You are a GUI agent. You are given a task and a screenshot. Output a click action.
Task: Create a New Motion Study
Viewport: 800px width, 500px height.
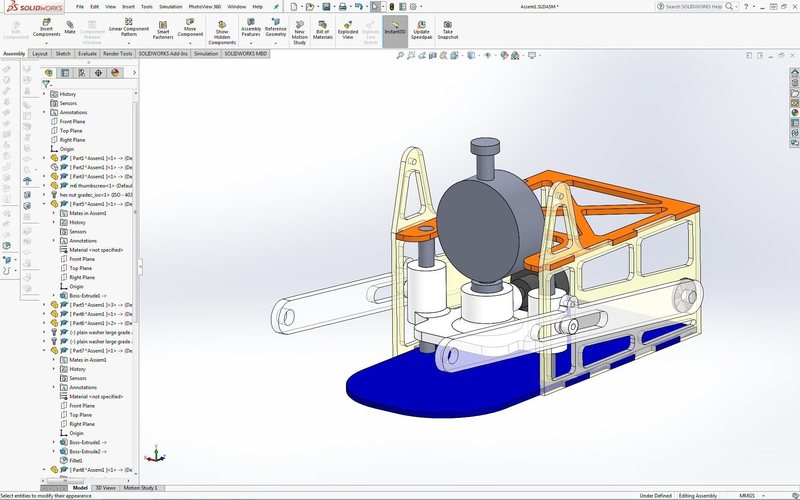[x=299, y=32]
